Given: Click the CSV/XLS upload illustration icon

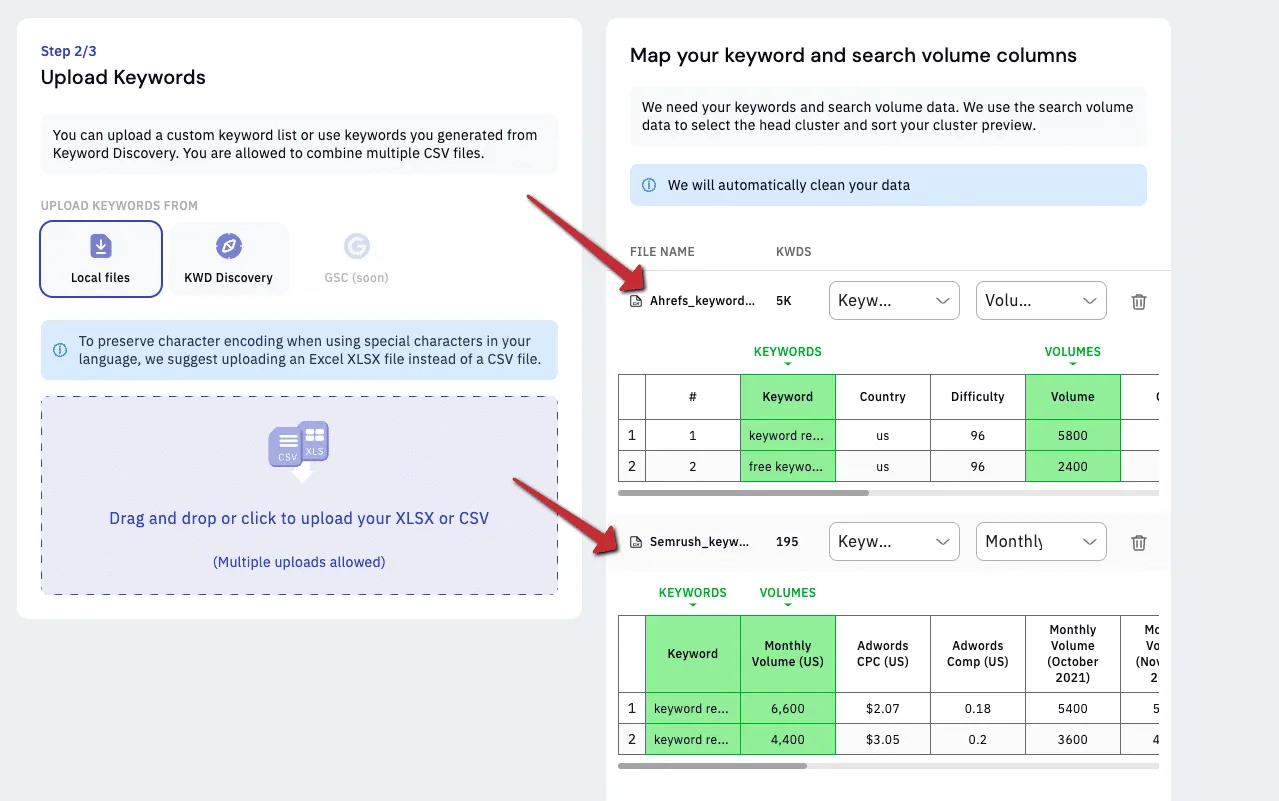Looking at the screenshot, I should [299, 448].
